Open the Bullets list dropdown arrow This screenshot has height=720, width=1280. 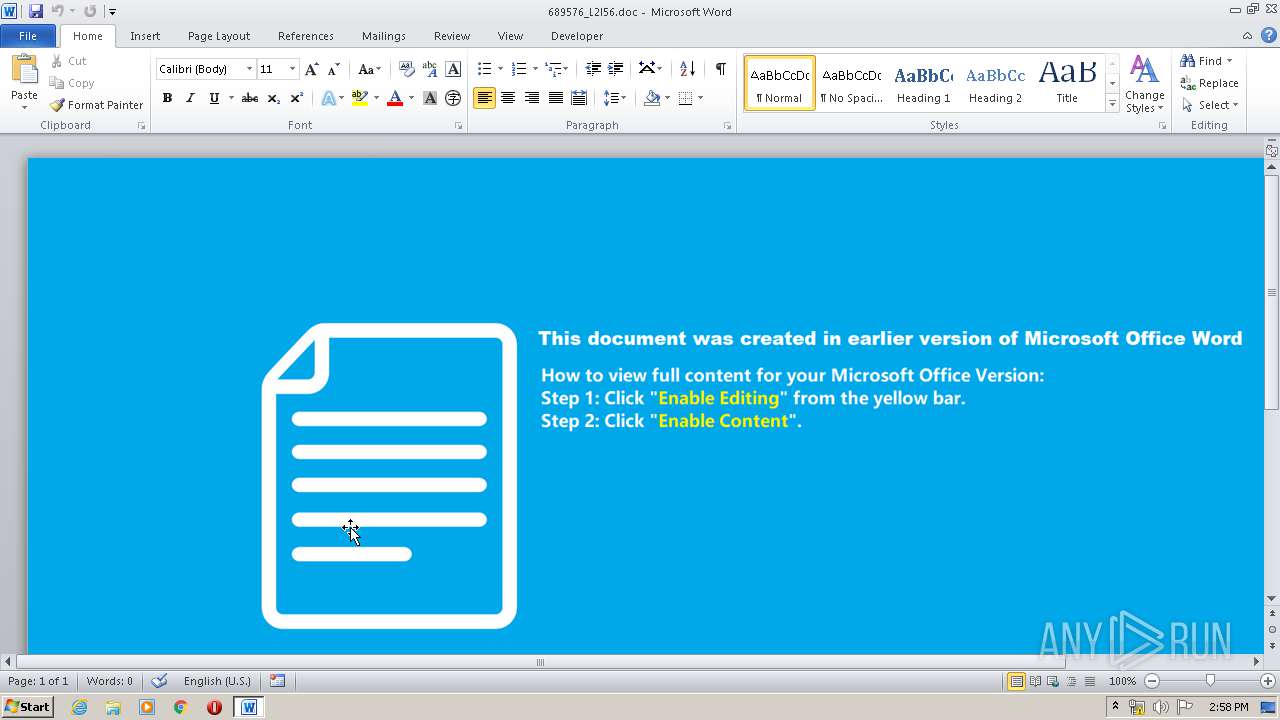click(x=501, y=69)
